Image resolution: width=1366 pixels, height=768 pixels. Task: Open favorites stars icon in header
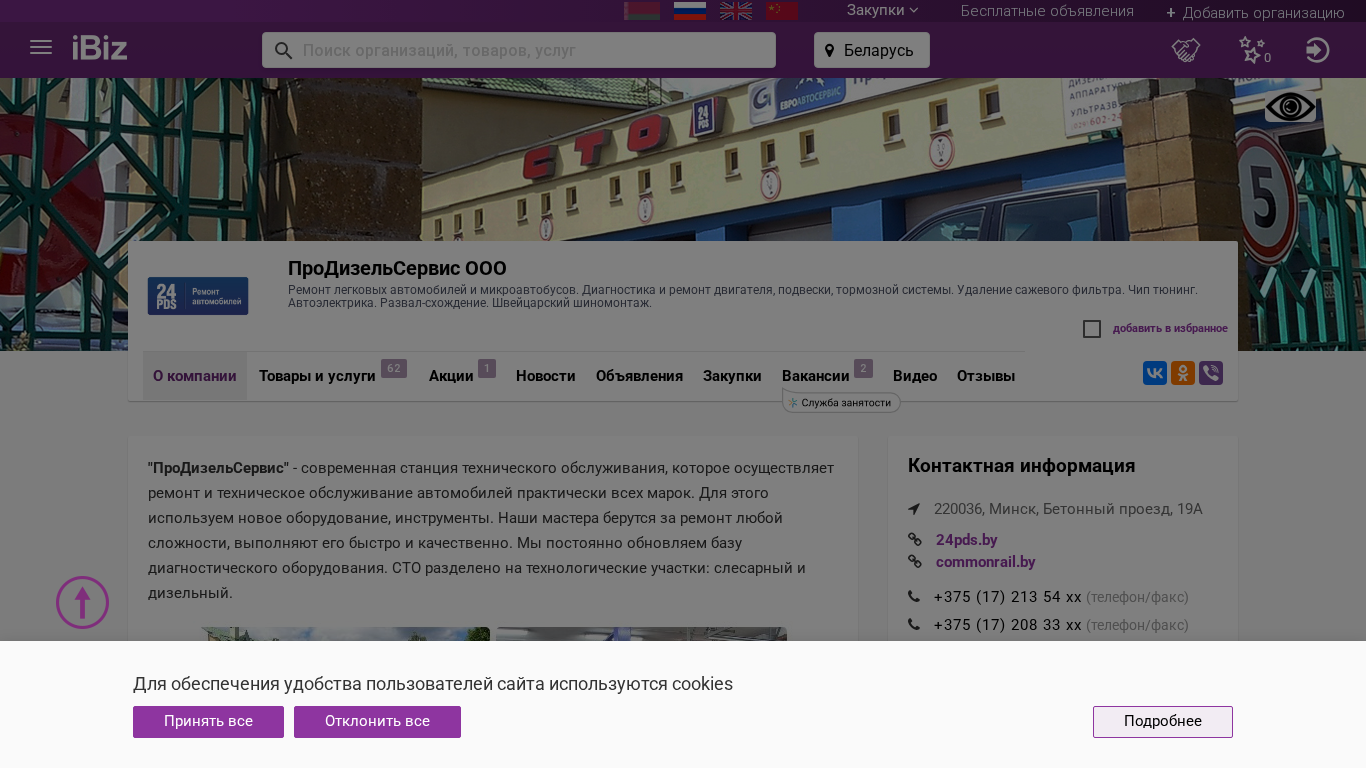pyautogui.click(x=1252, y=50)
